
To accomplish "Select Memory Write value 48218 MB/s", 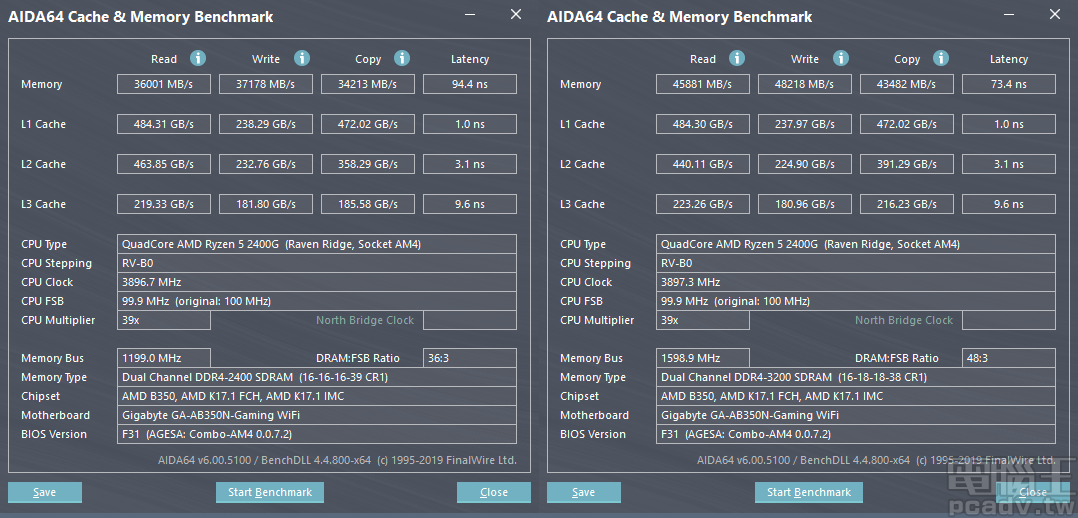I will 804,84.
